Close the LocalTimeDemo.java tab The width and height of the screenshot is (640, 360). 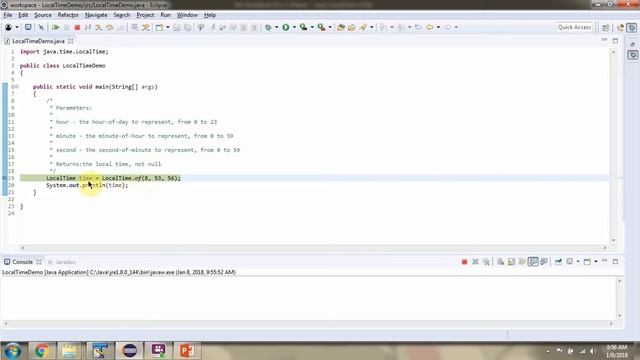(71, 41)
